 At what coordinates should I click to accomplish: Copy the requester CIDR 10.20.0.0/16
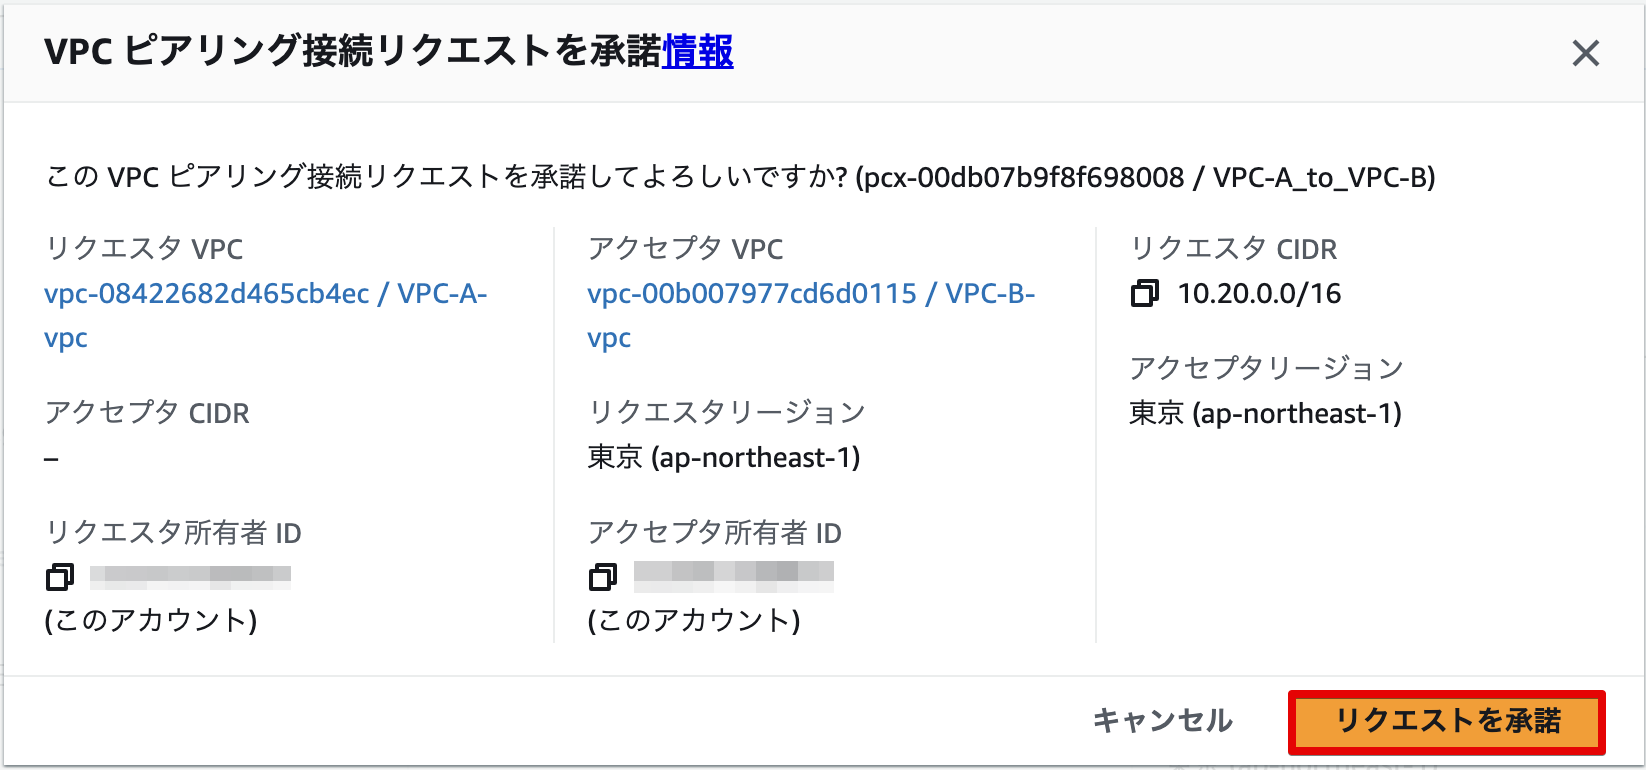point(1143,293)
